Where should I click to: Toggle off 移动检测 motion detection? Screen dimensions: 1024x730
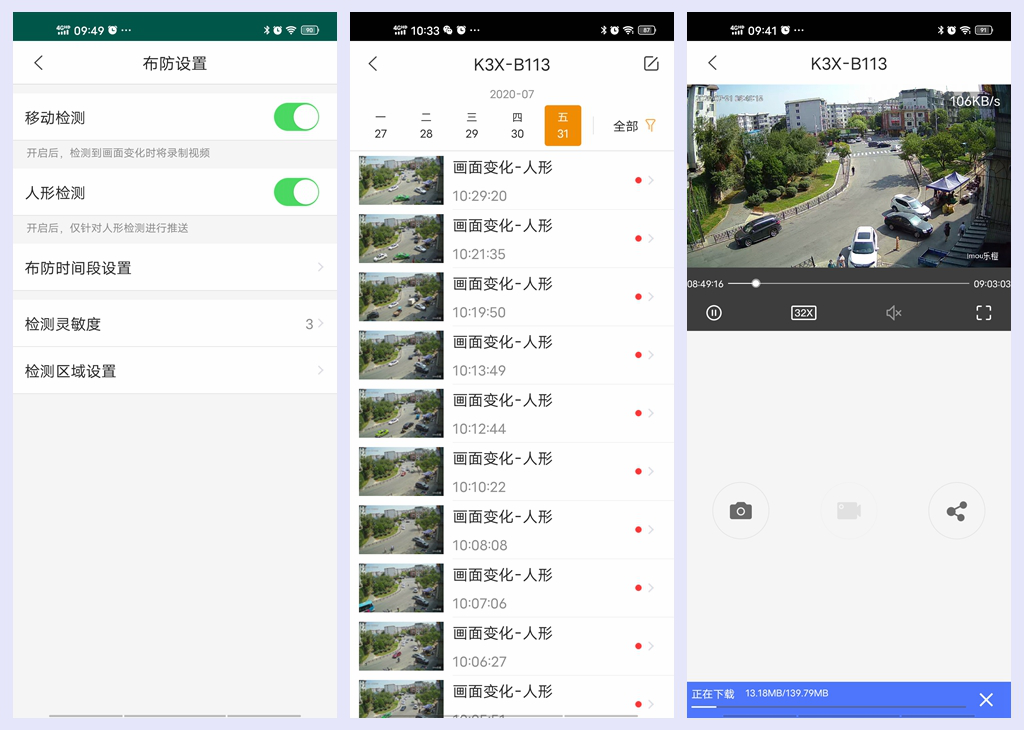tap(296, 117)
